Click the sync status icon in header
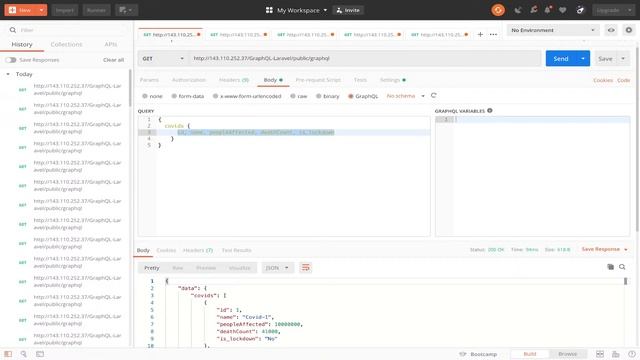Viewport: 640px width, 360px height. point(498,10)
